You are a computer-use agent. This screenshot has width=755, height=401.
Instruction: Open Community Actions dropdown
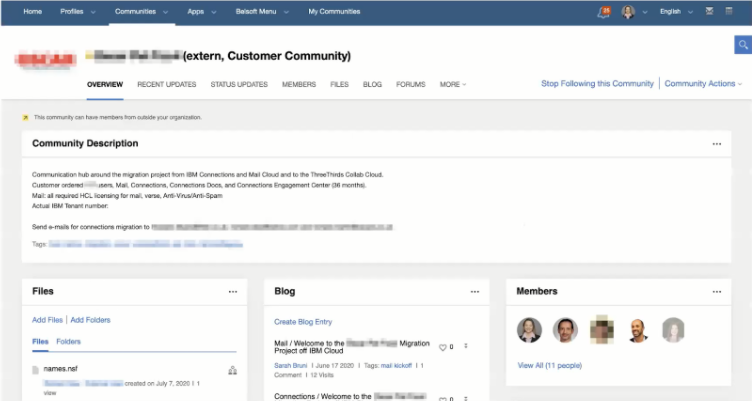click(x=703, y=84)
